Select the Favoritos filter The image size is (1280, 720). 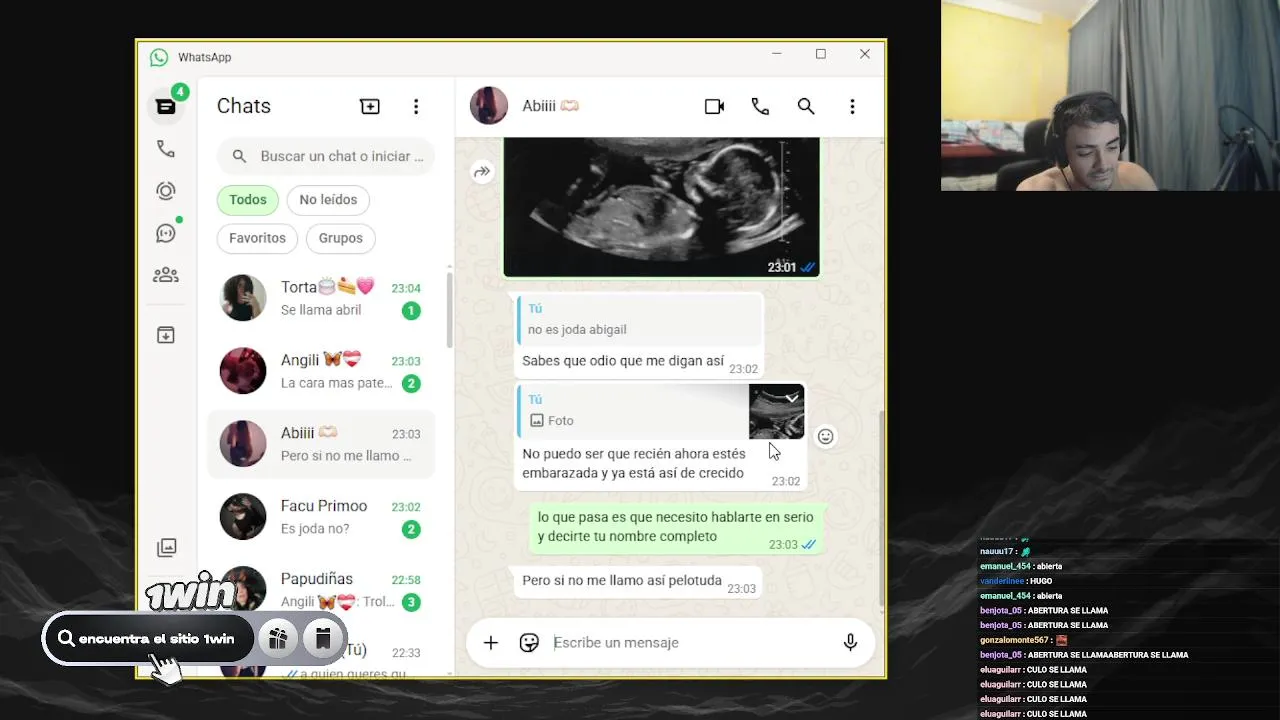coord(257,238)
